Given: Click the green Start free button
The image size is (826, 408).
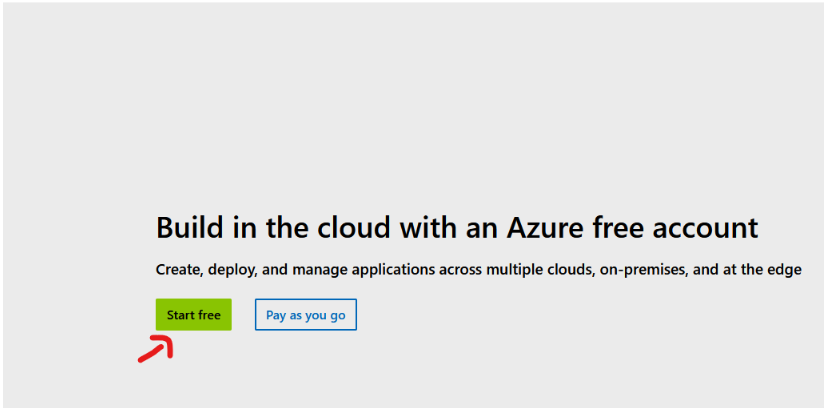Looking at the screenshot, I should pos(193,315).
